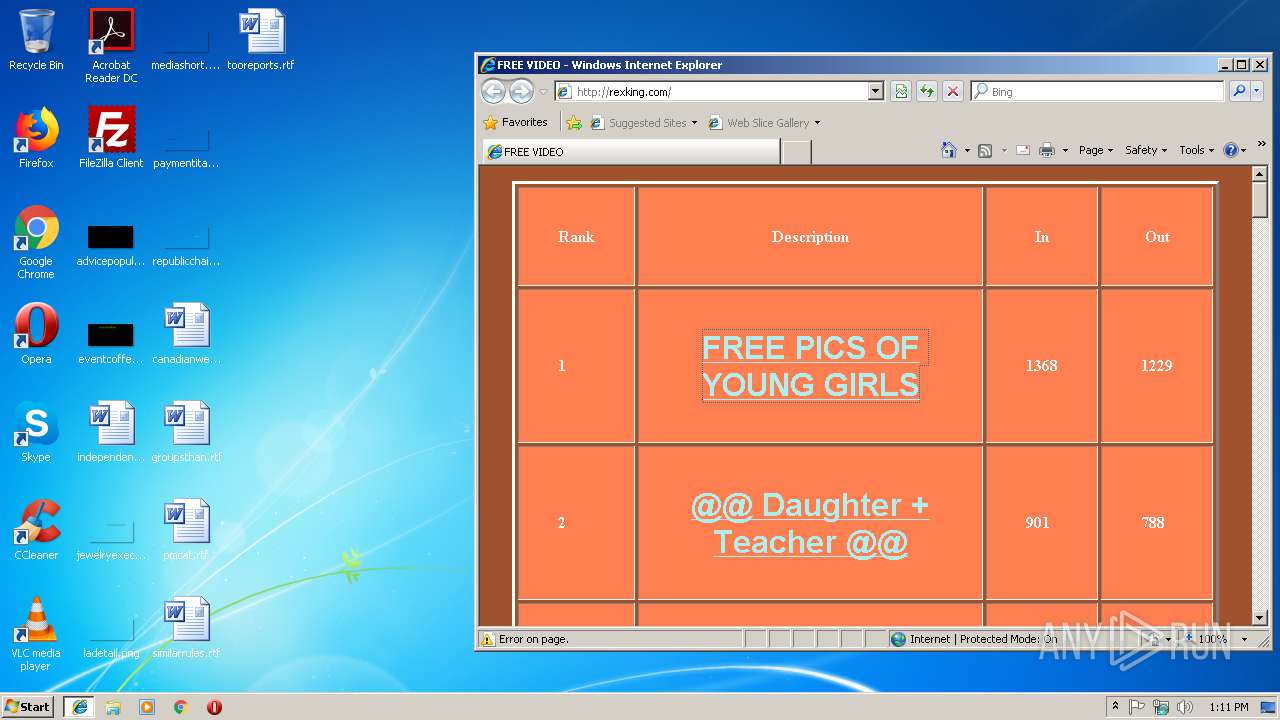
Task: Refresh the page with the green arrows icon
Action: [x=927, y=92]
